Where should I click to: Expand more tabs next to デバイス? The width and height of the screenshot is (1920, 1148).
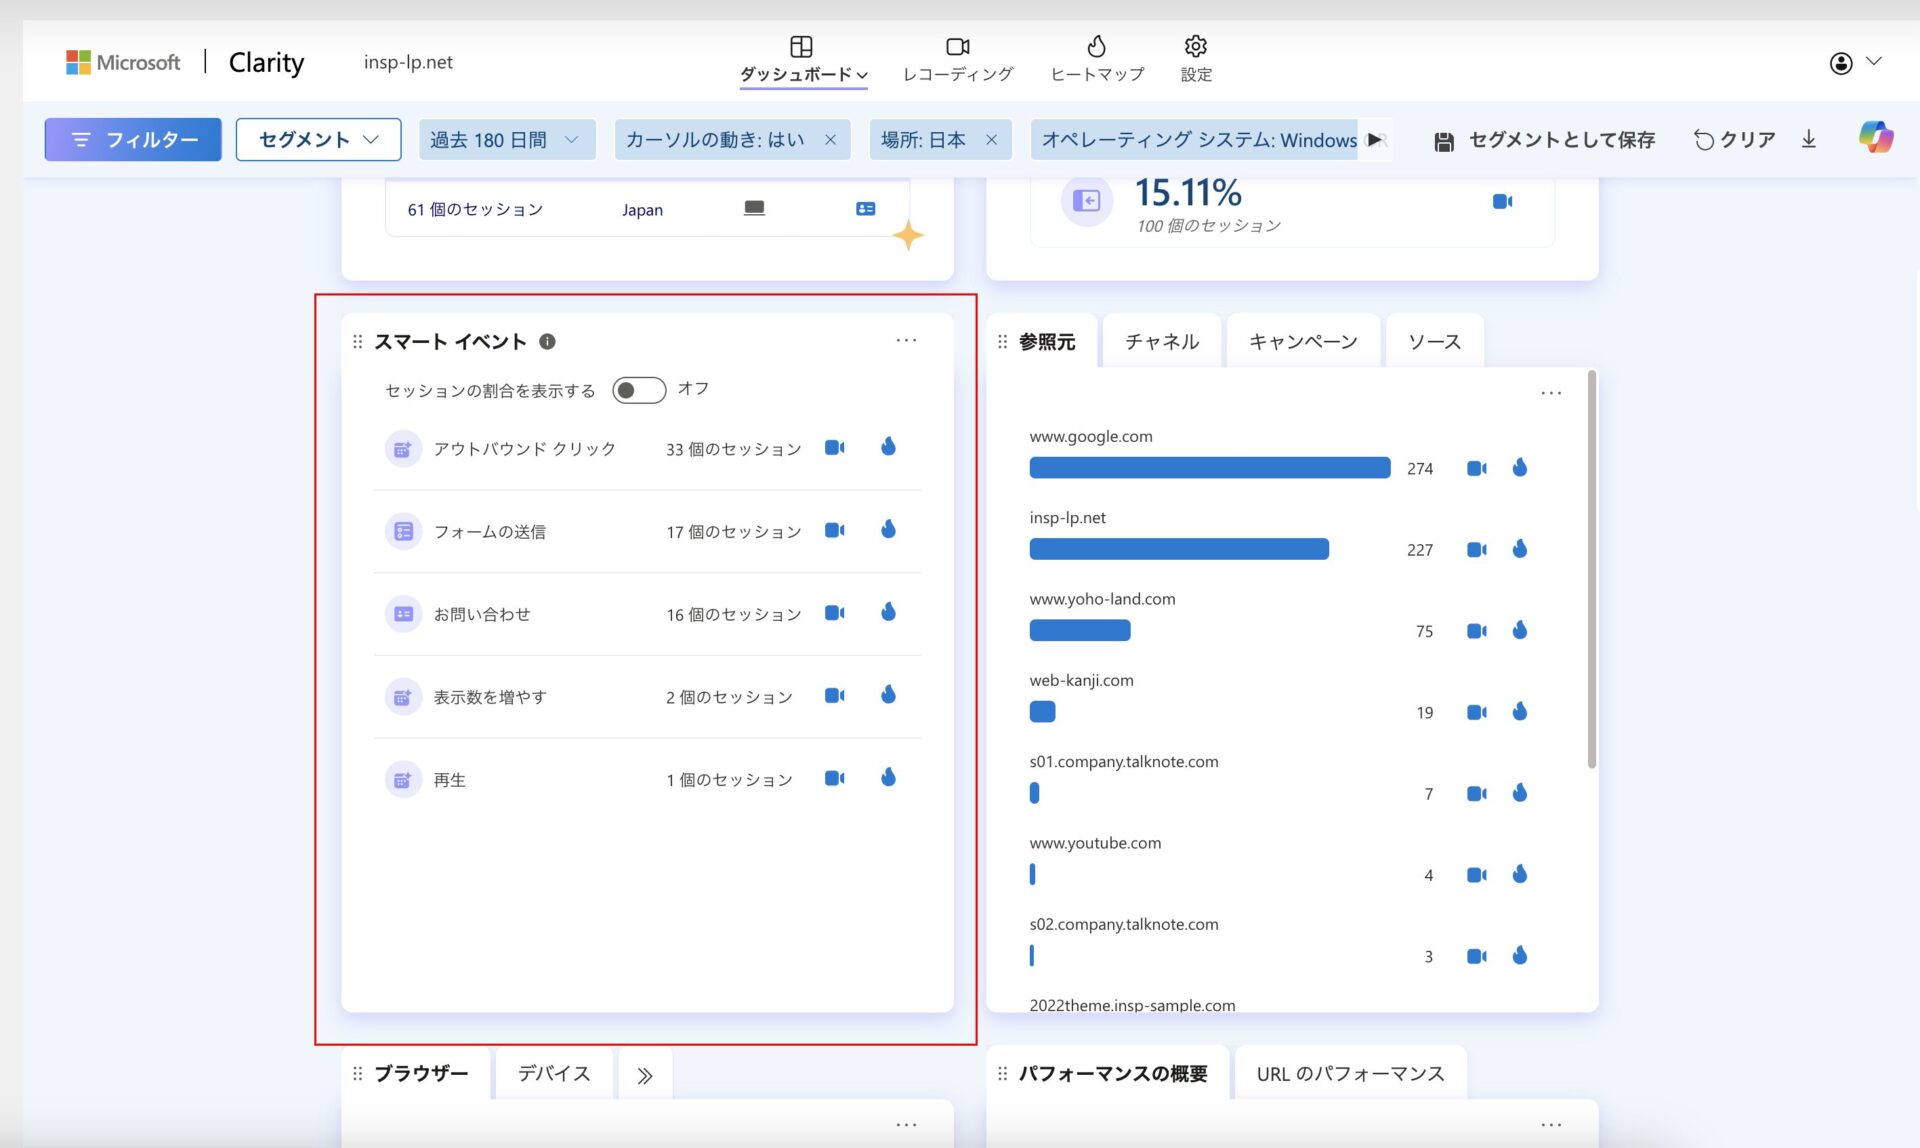[x=645, y=1076]
